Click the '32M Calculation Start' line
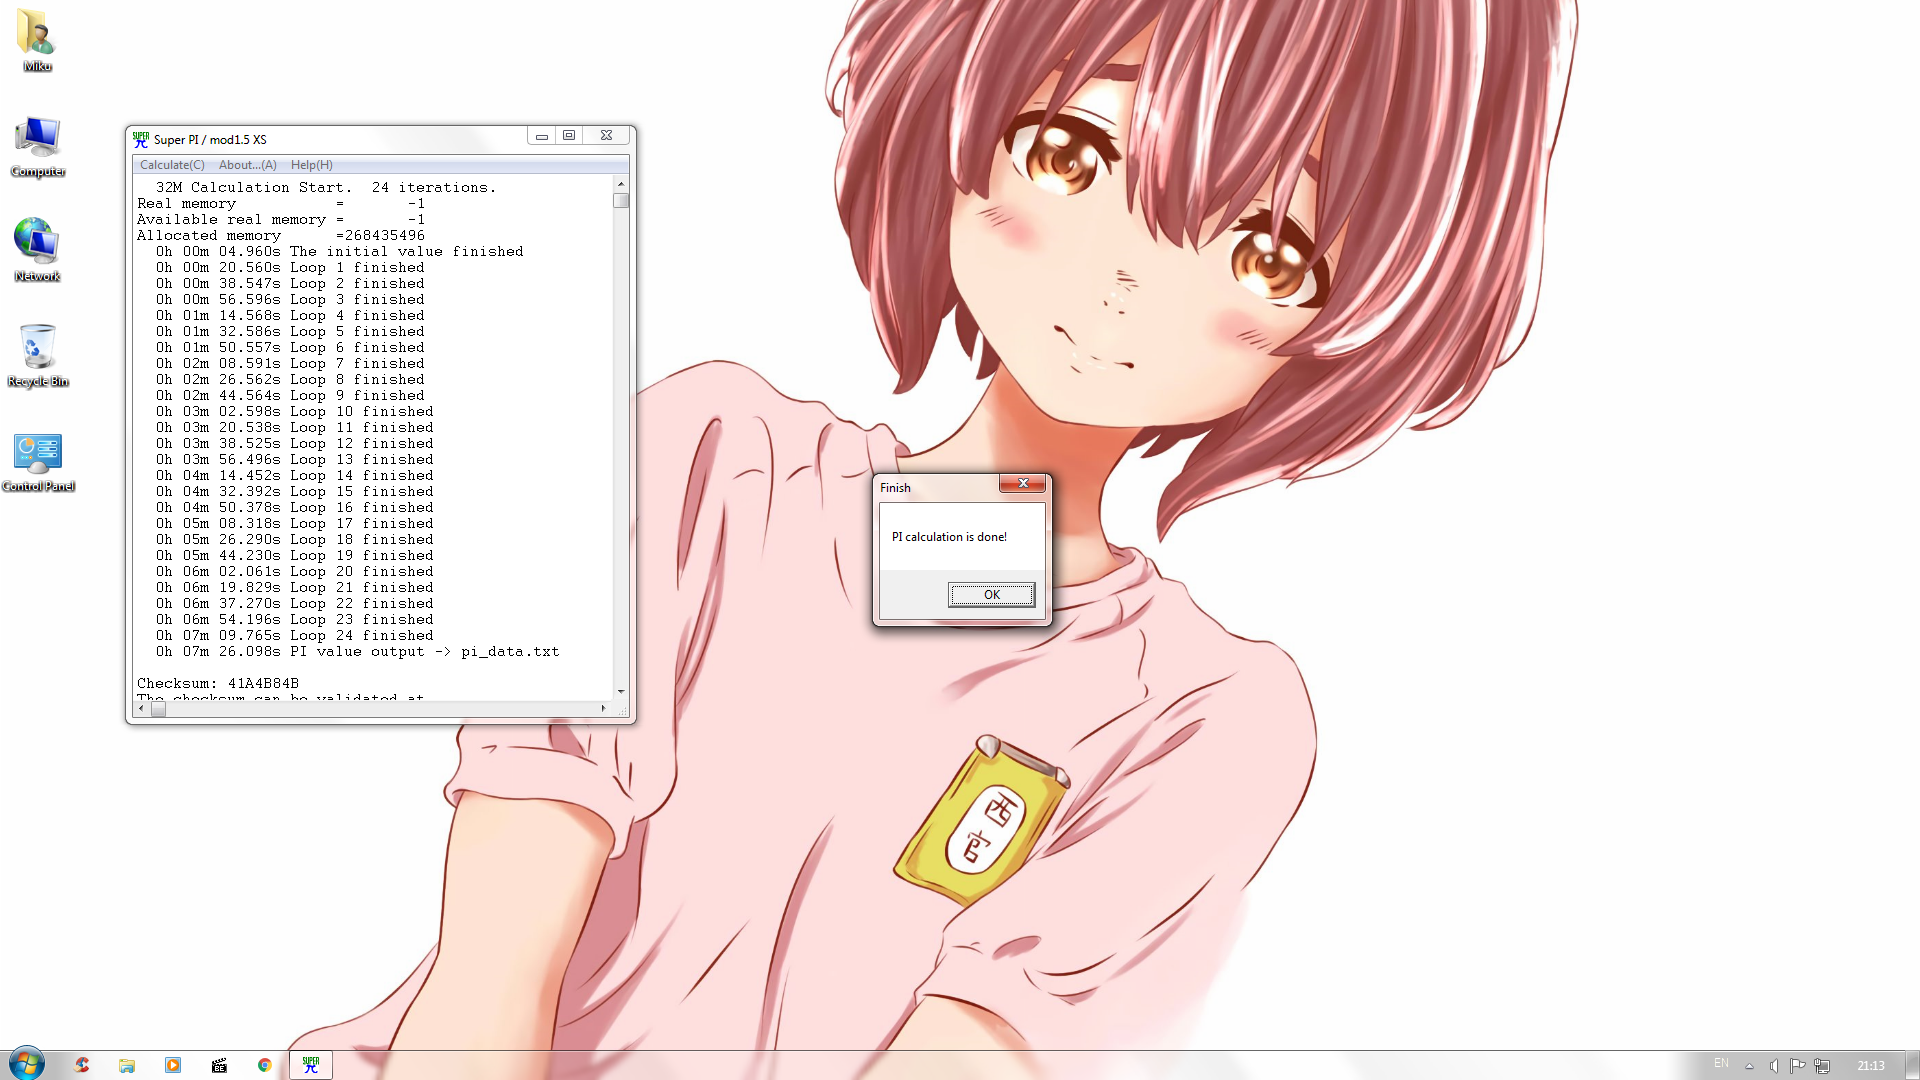This screenshot has height=1080, width=1920. [325, 188]
